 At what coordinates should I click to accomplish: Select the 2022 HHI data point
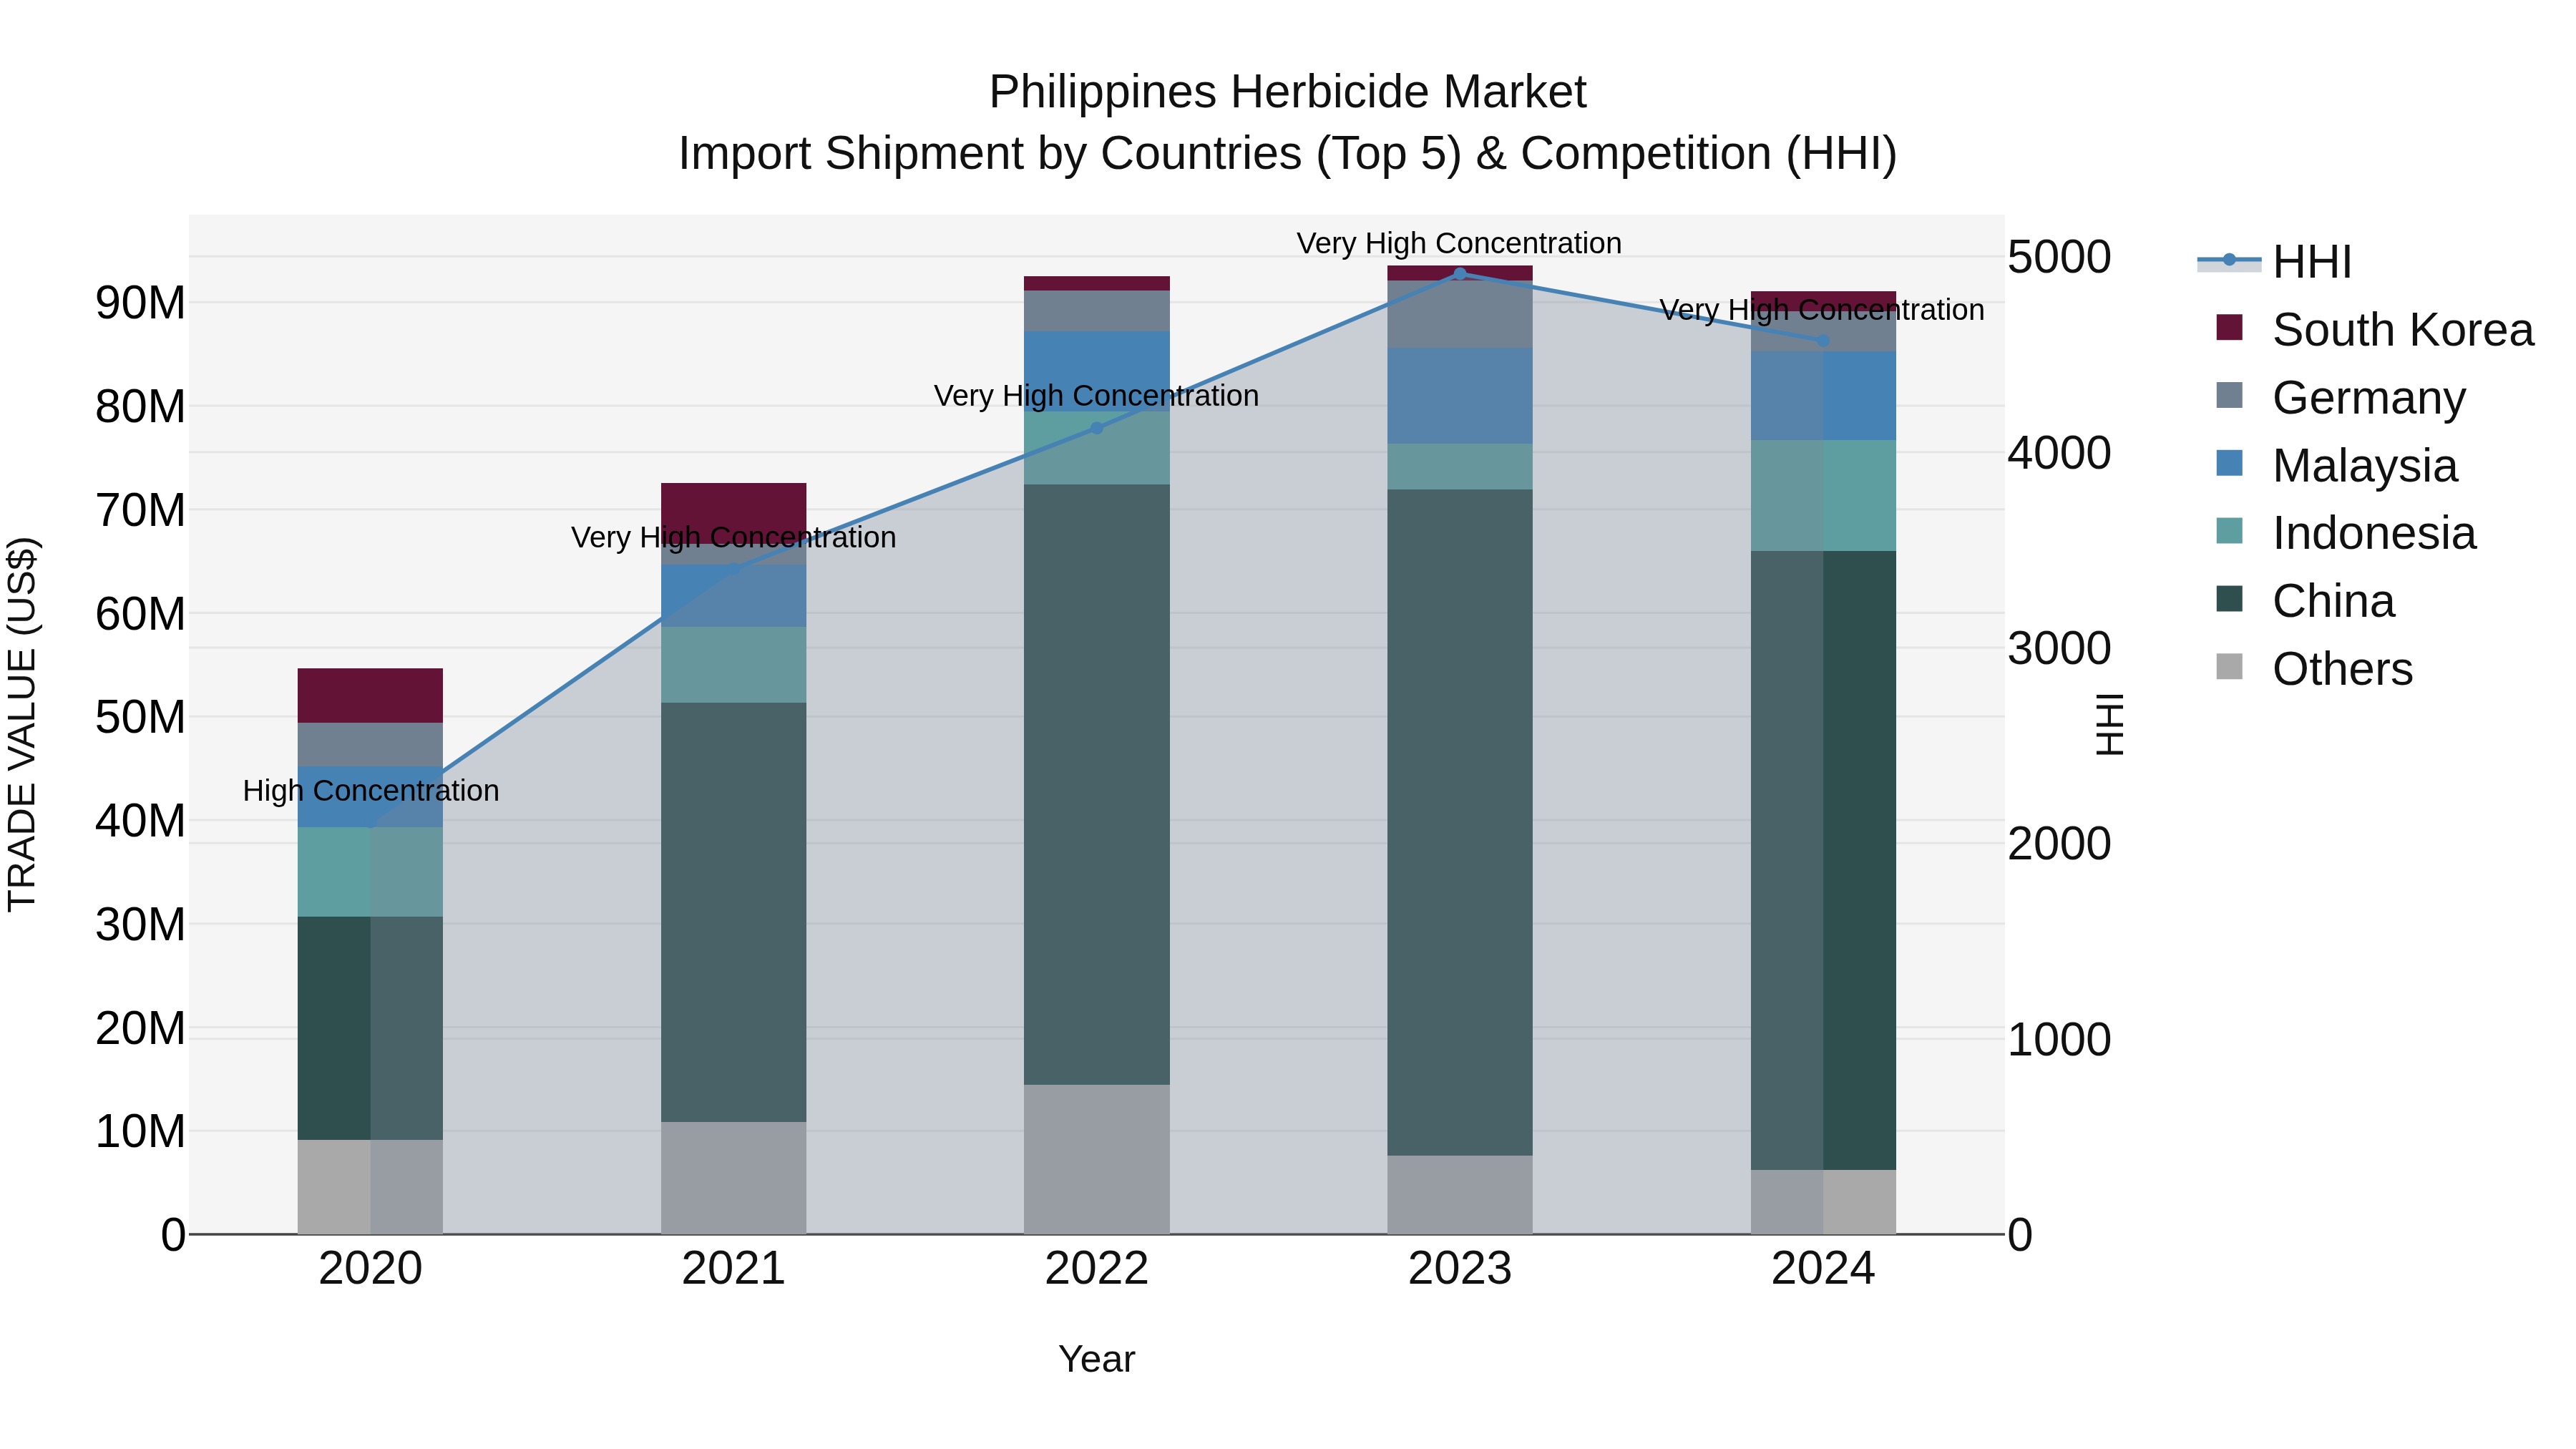[1097, 428]
